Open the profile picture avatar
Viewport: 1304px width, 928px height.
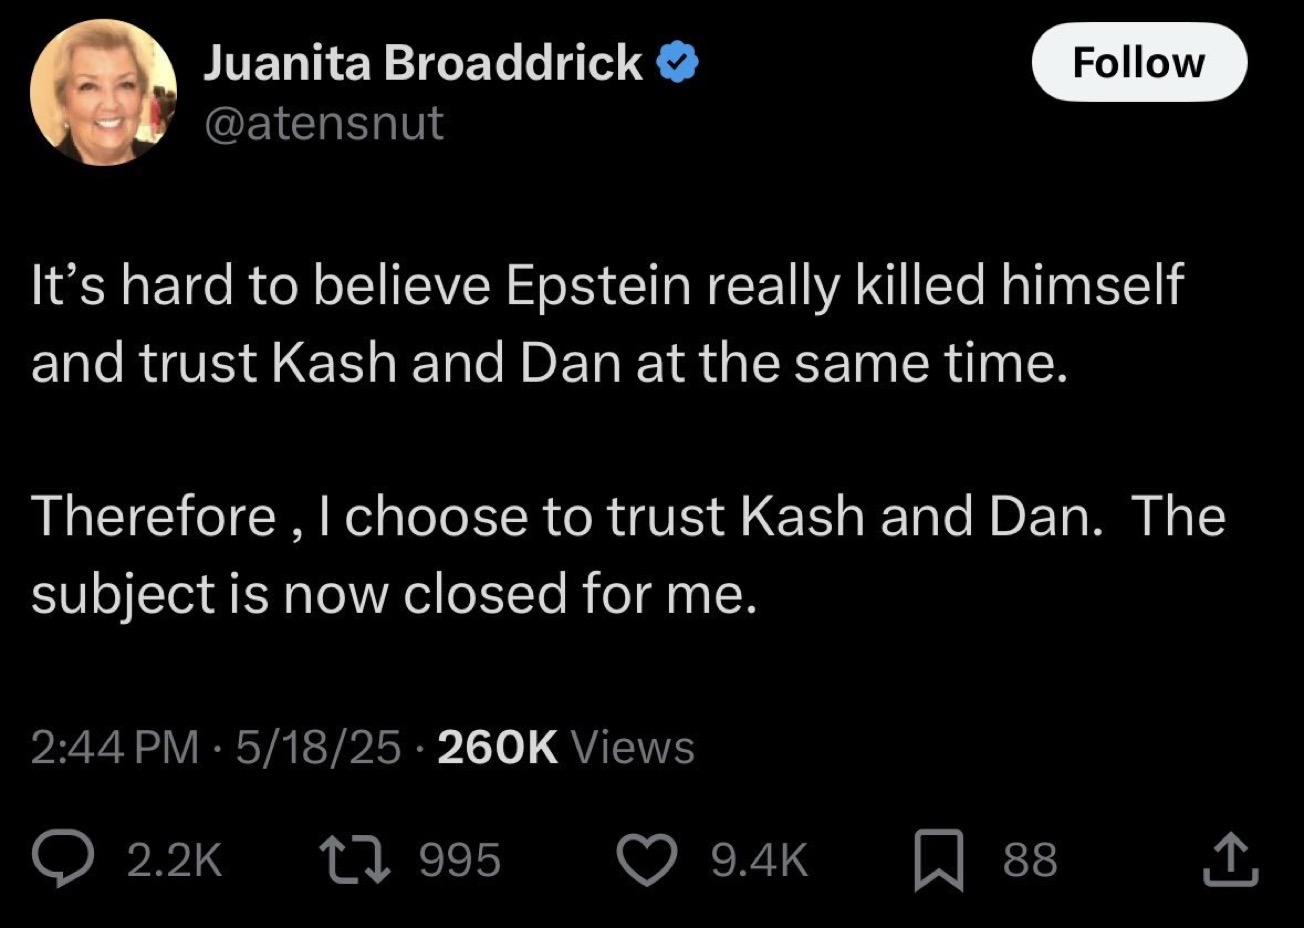tap(103, 92)
